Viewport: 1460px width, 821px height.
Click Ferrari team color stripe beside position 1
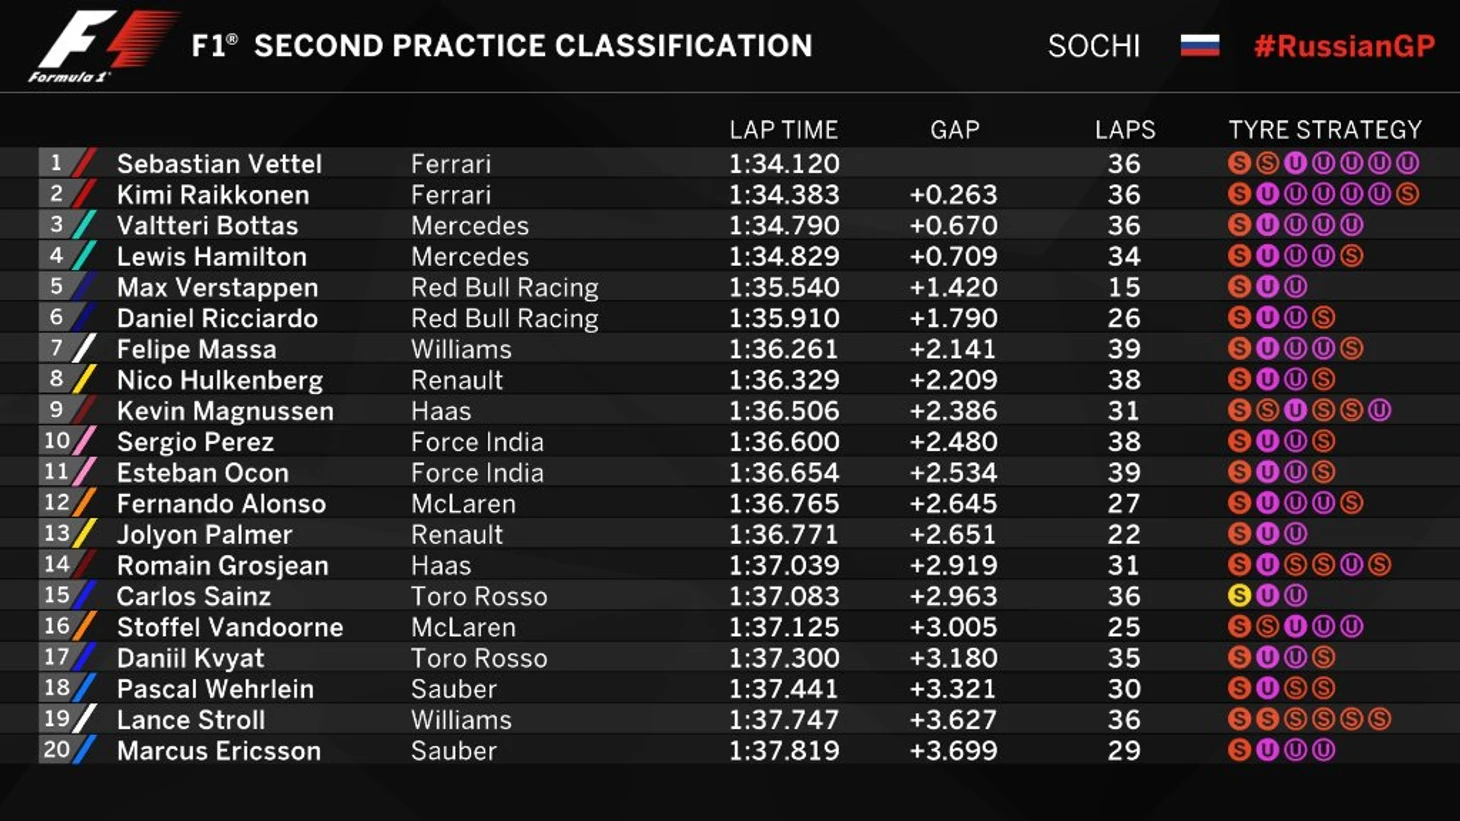coord(84,163)
